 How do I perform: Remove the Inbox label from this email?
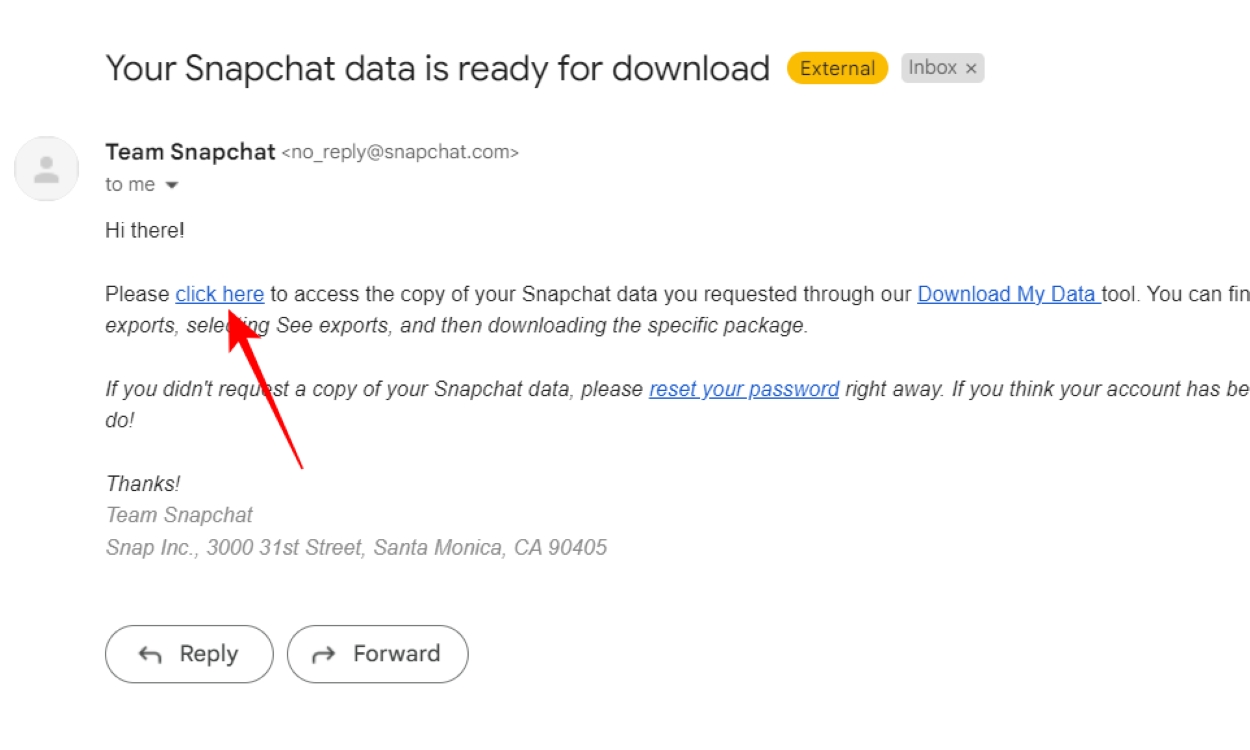(x=971, y=68)
